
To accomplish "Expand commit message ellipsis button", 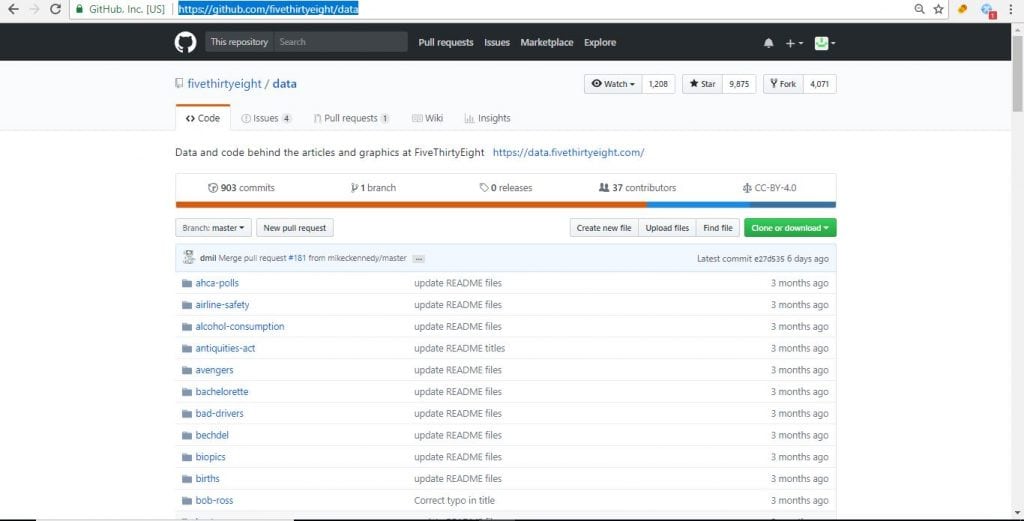I will click(419, 259).
